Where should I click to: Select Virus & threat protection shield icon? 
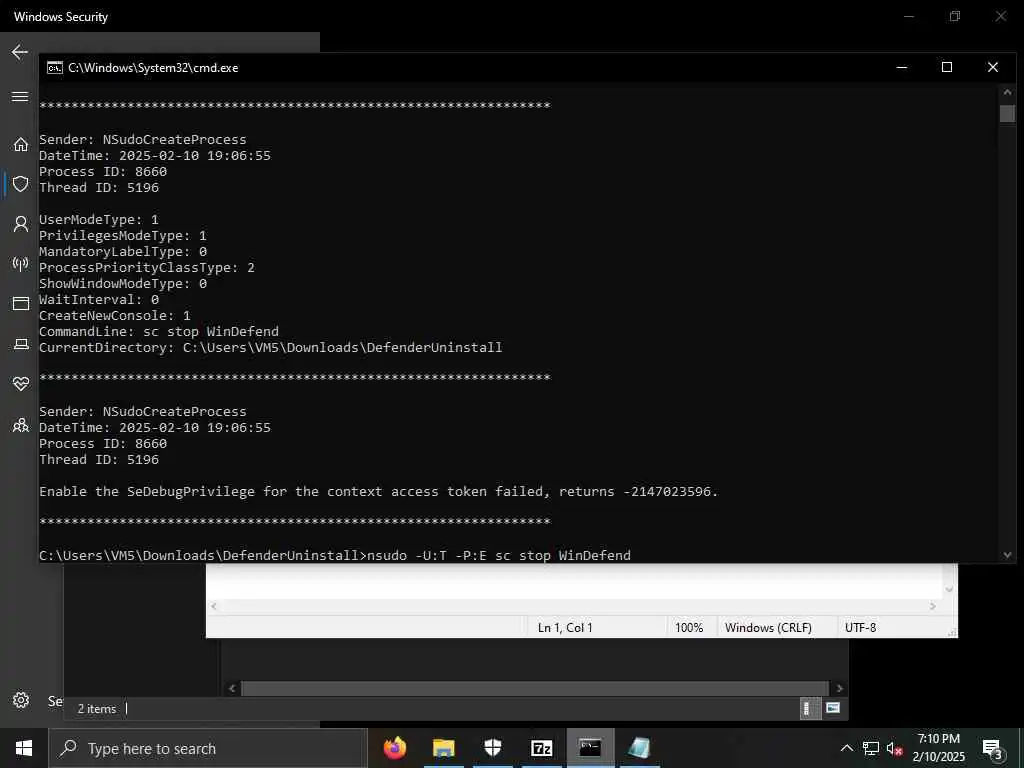pos(21,184)
